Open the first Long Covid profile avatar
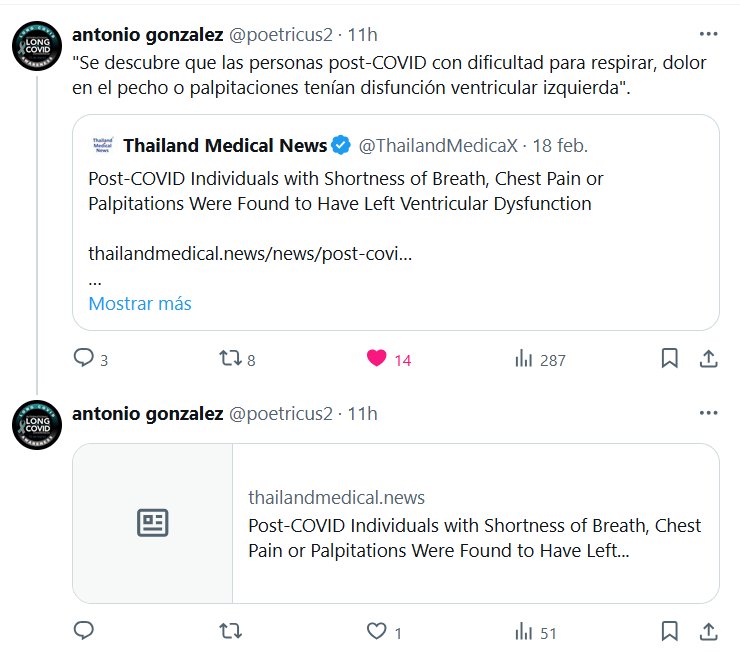The image size is (740, 652). click(x=37, y=47)
